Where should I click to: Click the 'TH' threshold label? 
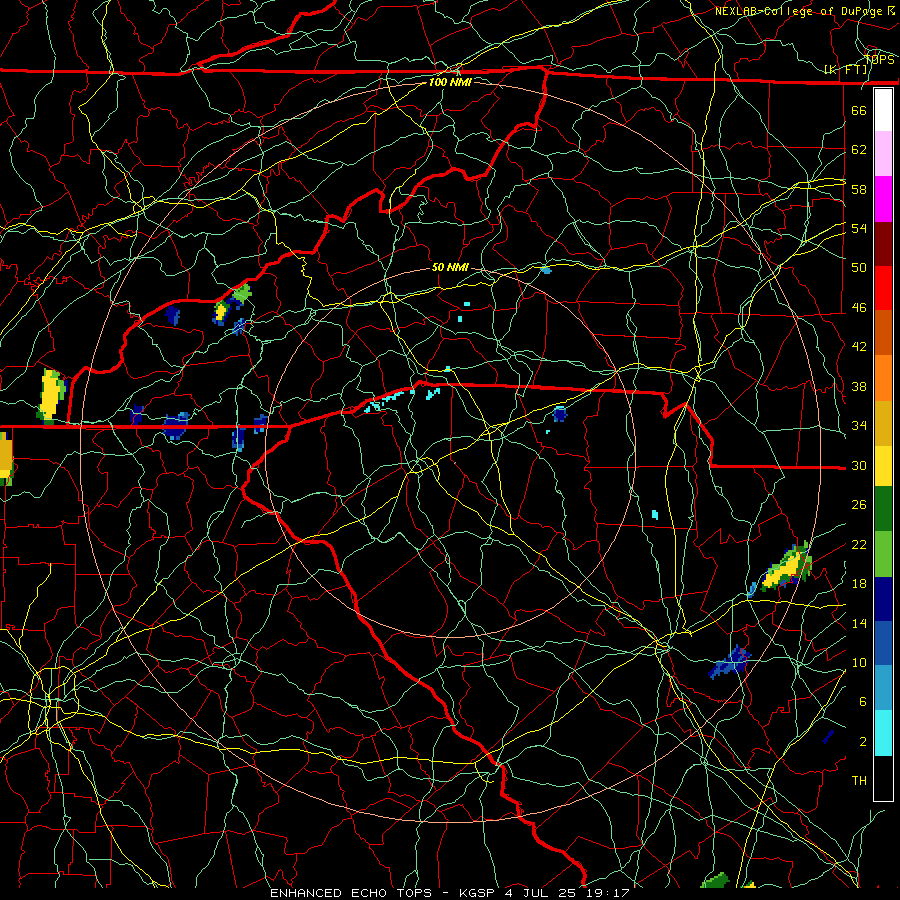859,781
